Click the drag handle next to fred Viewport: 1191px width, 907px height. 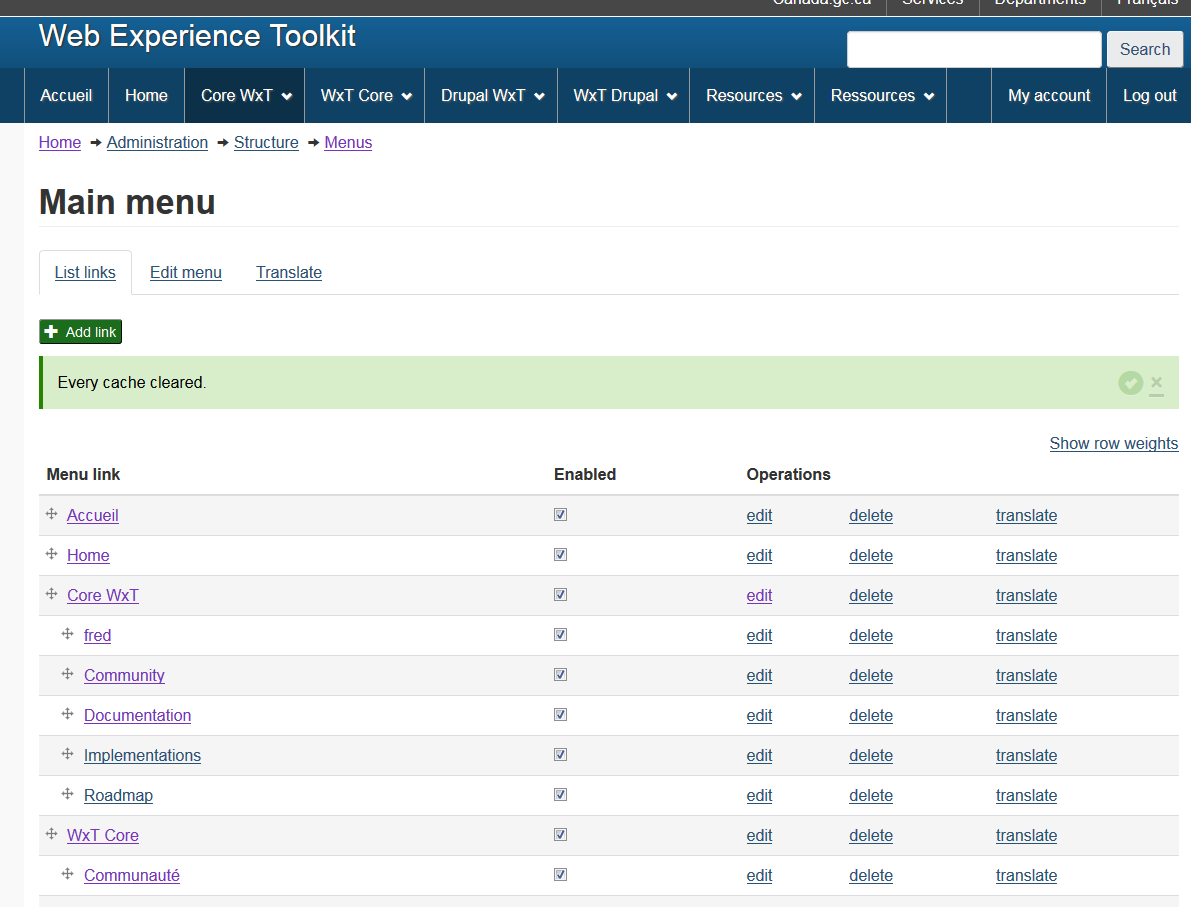pyautogui.click(x=68, y=634)
